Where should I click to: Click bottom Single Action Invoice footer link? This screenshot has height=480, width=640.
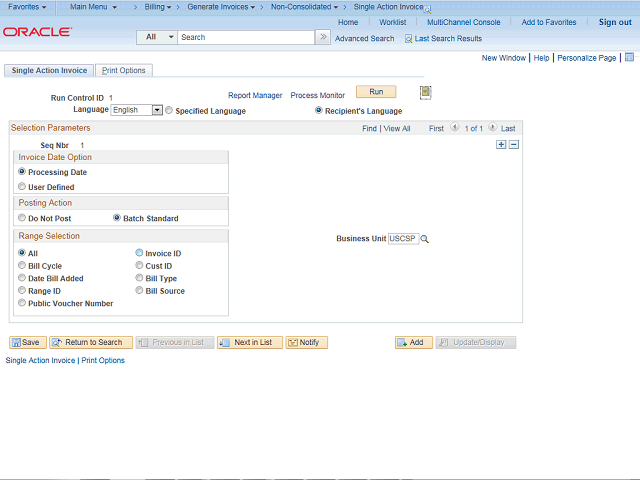(x=40, y=360)
